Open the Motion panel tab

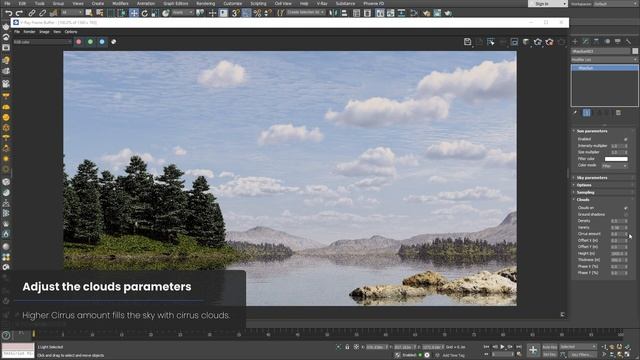click(x=607, y=42)
